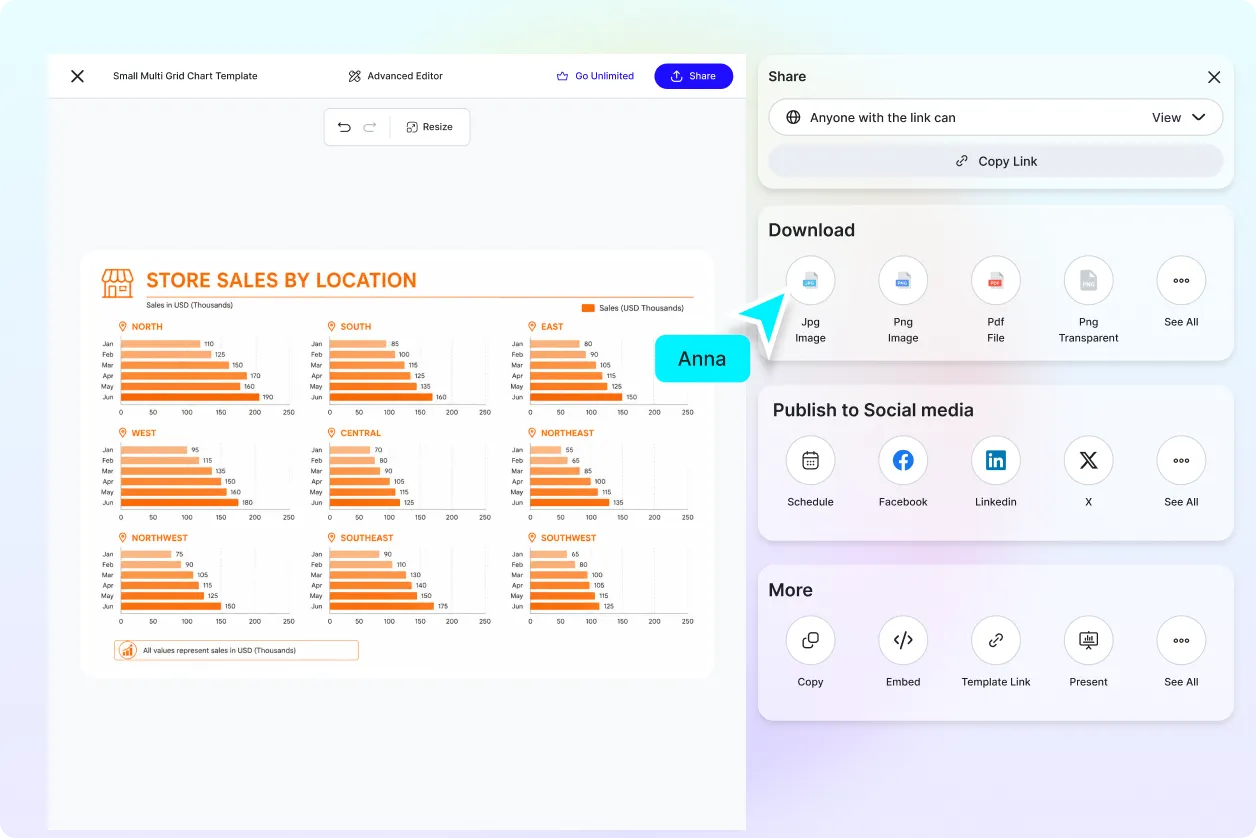
Task: See All options in Download section
Action: (1181, 281)
